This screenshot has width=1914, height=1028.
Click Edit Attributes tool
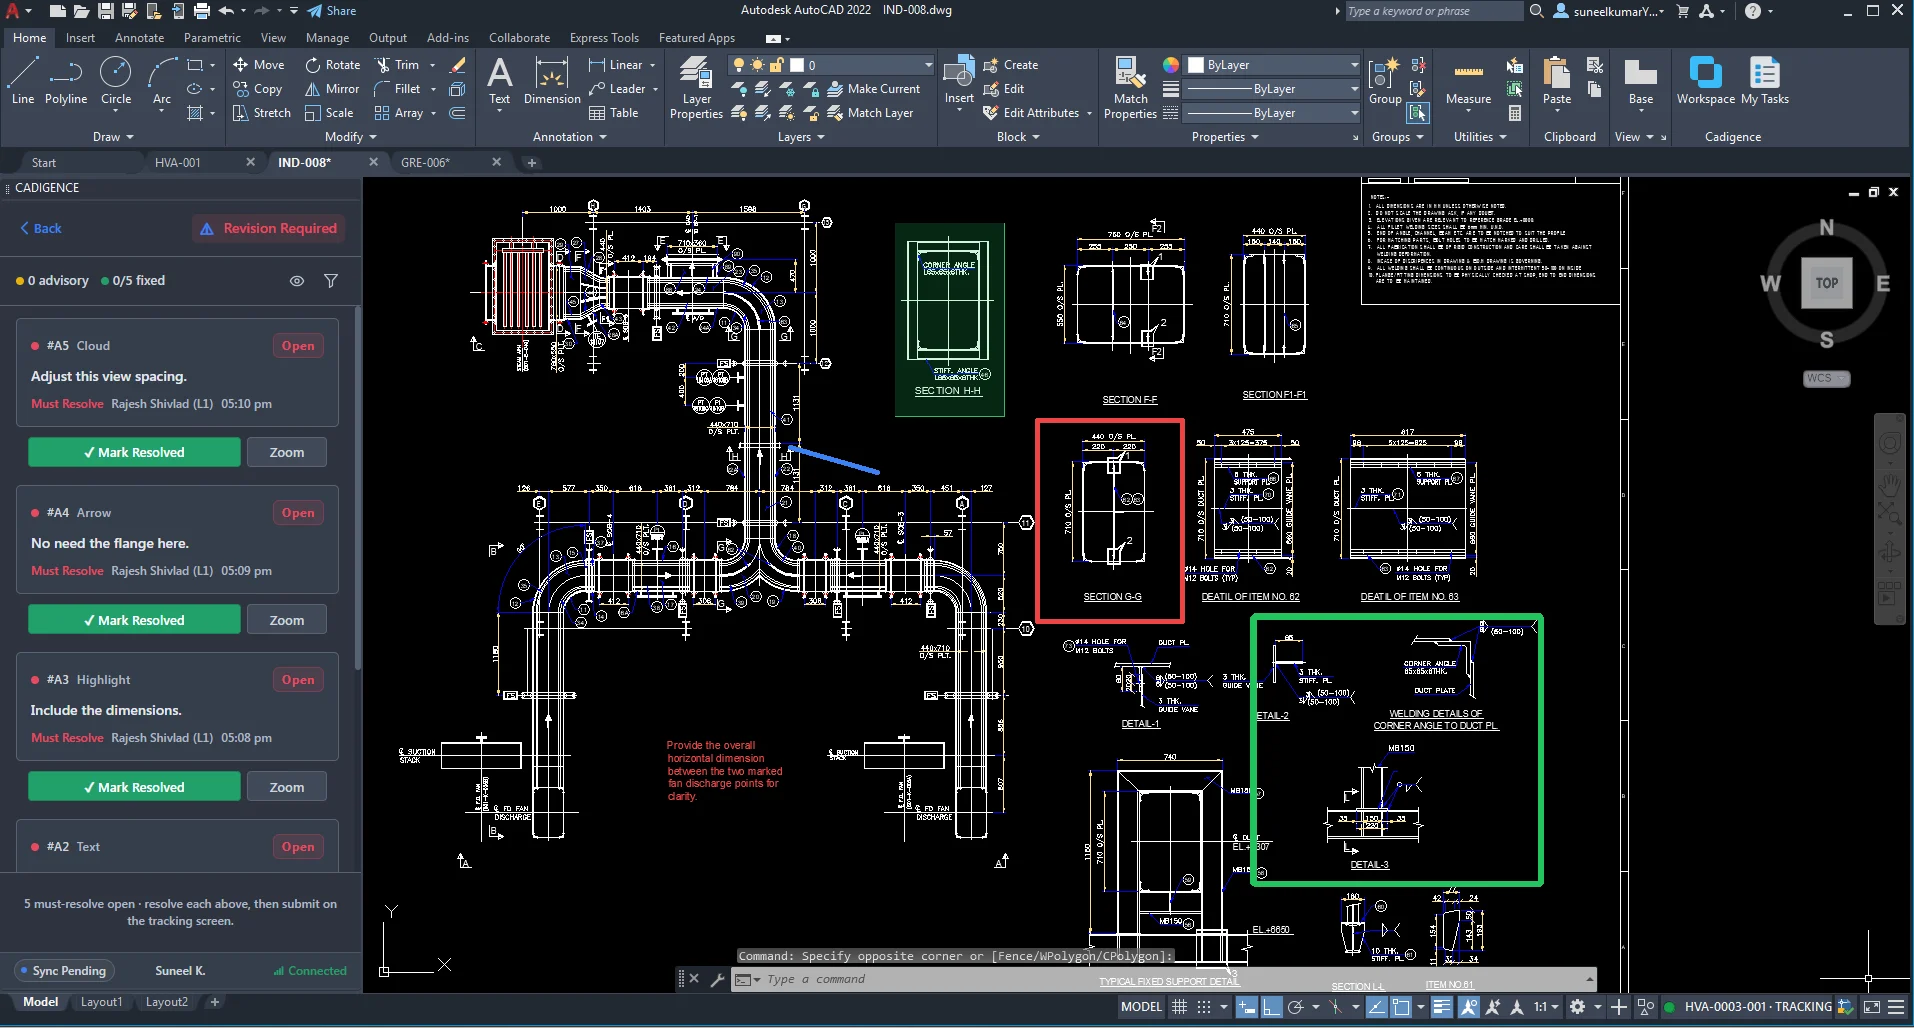click(x=1031, y=113)
